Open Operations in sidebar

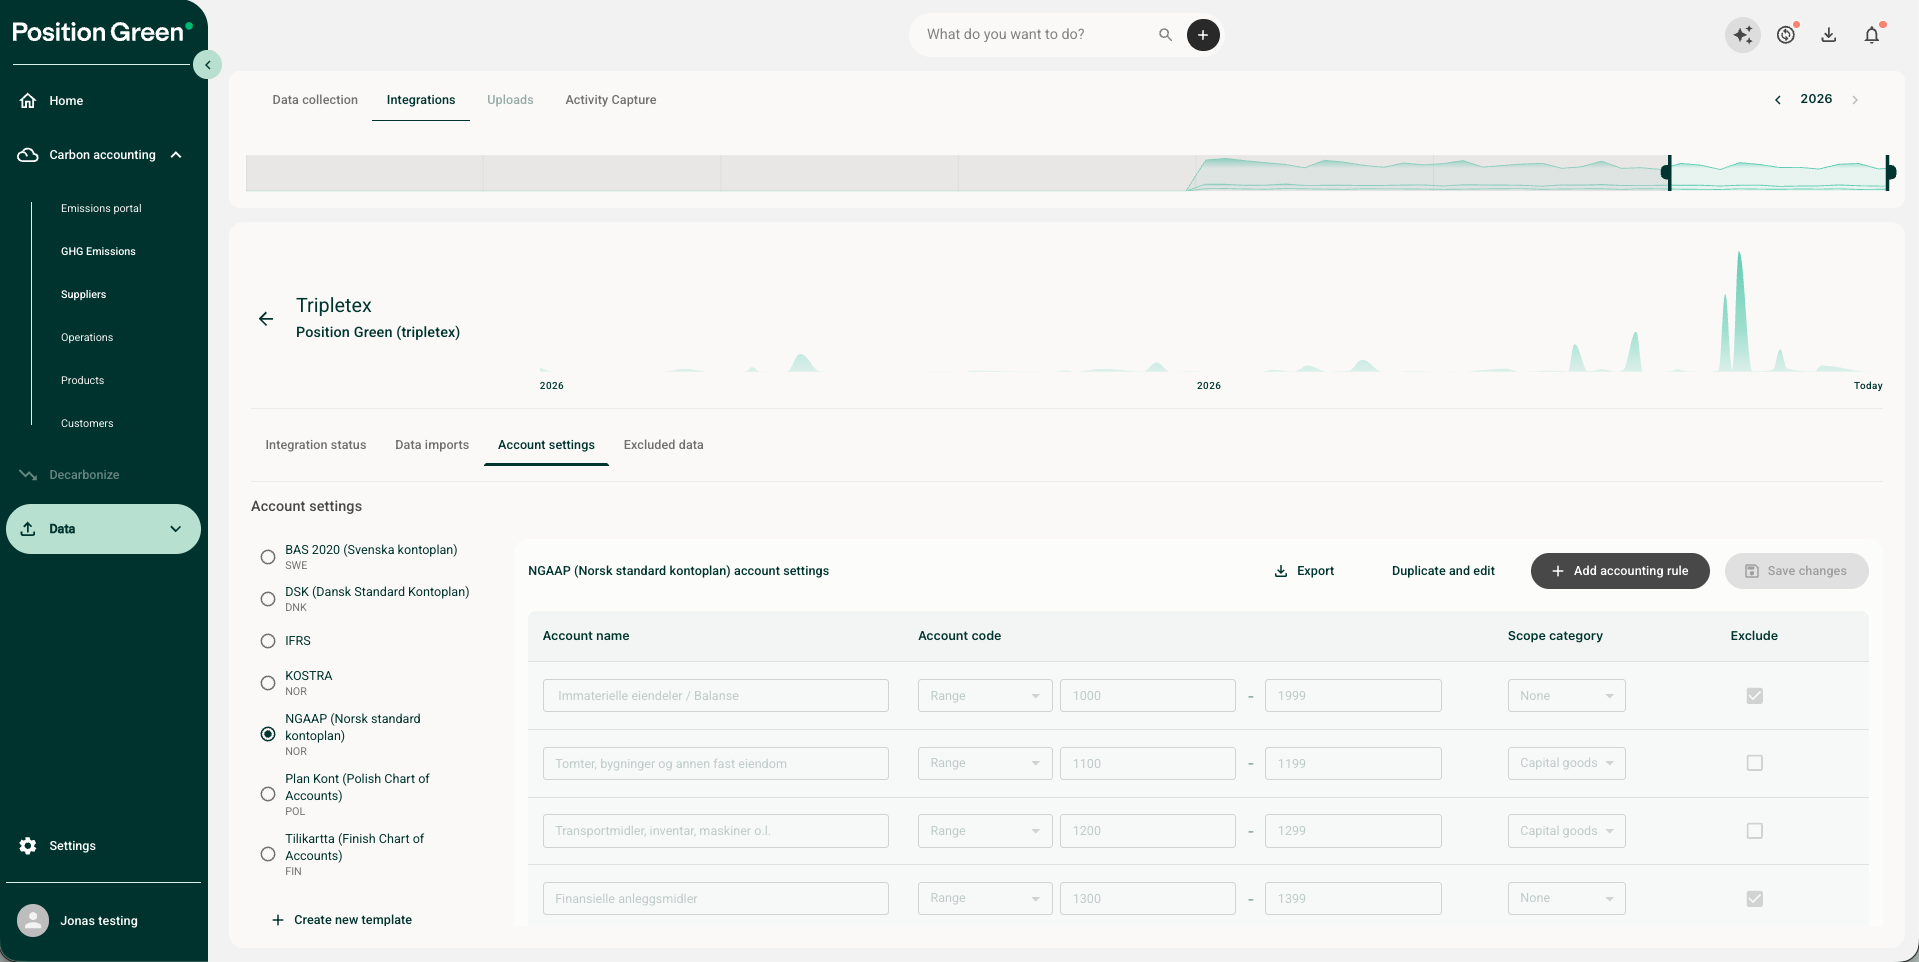click(87, 338)
